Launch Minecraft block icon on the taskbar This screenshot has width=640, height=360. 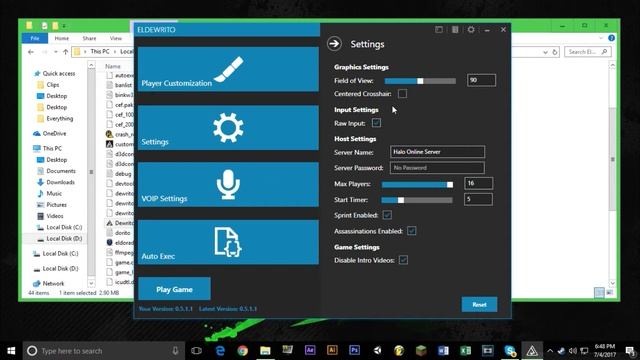(421, 351)
